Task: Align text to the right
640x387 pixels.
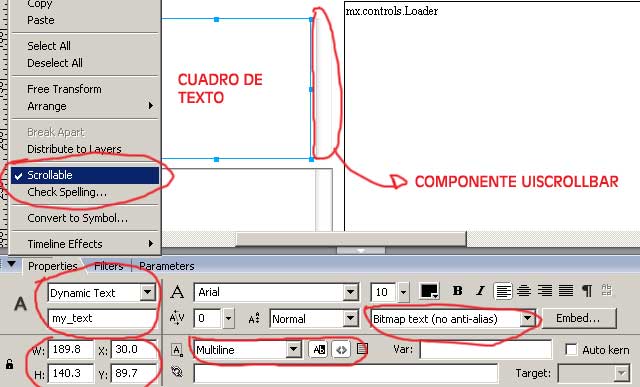Action: (545, 291)
